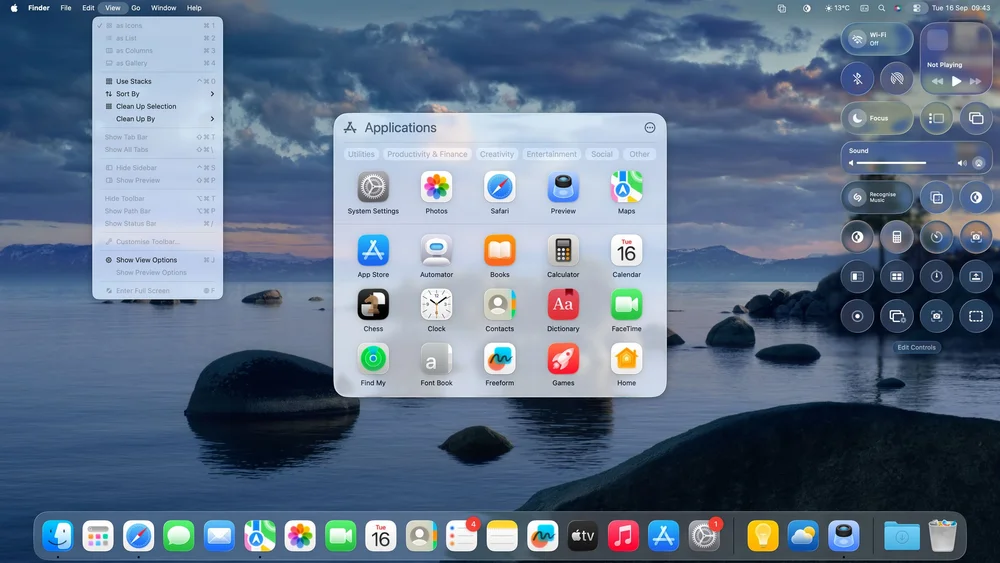
Task: Open Finder from the Dock
Action: click(x=58, y=536)
